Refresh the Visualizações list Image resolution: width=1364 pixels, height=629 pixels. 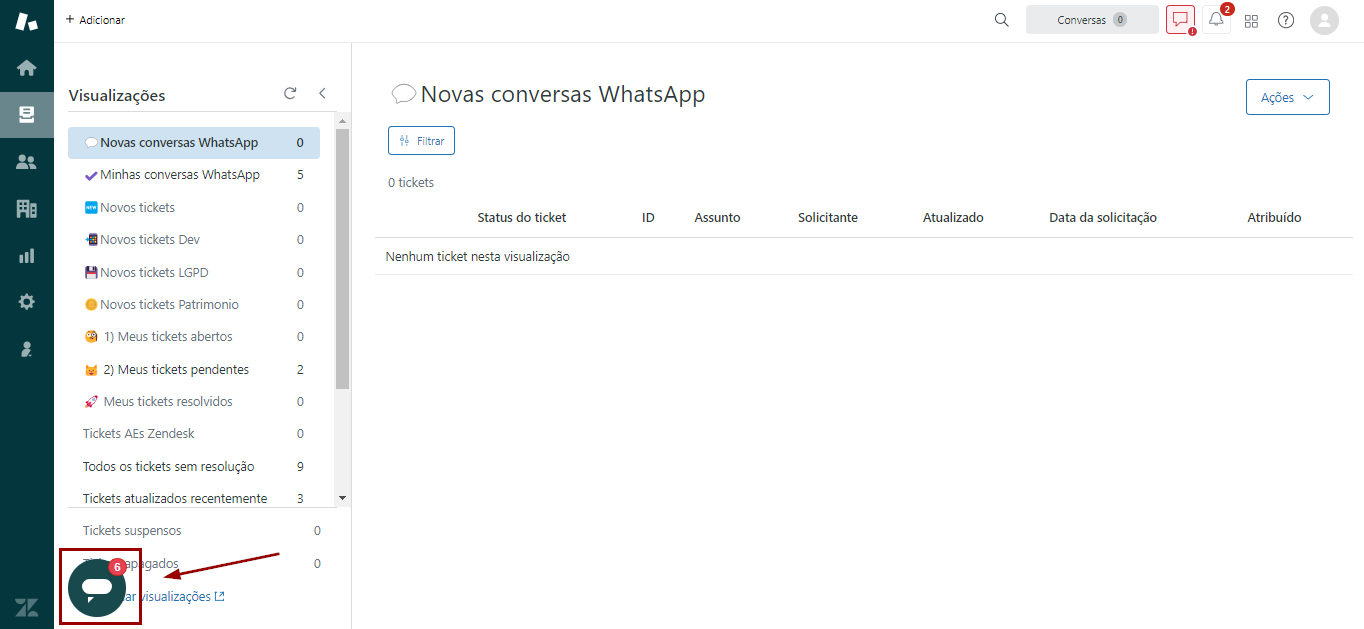(x=290, y=94)
